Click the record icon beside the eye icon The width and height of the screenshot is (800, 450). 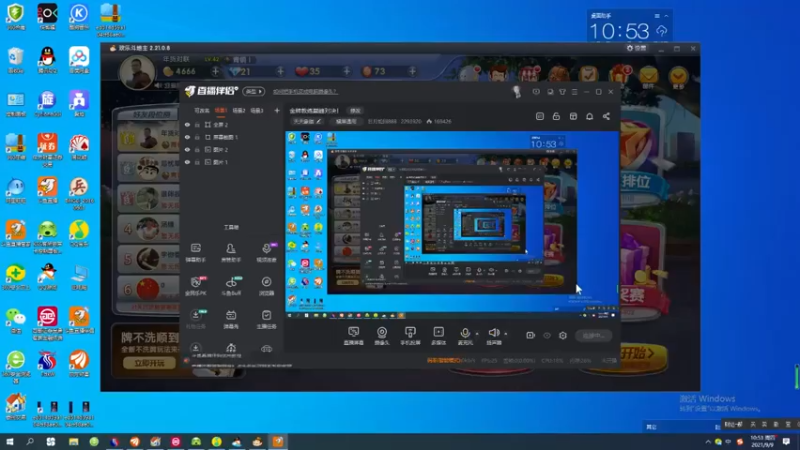(531, 335)
